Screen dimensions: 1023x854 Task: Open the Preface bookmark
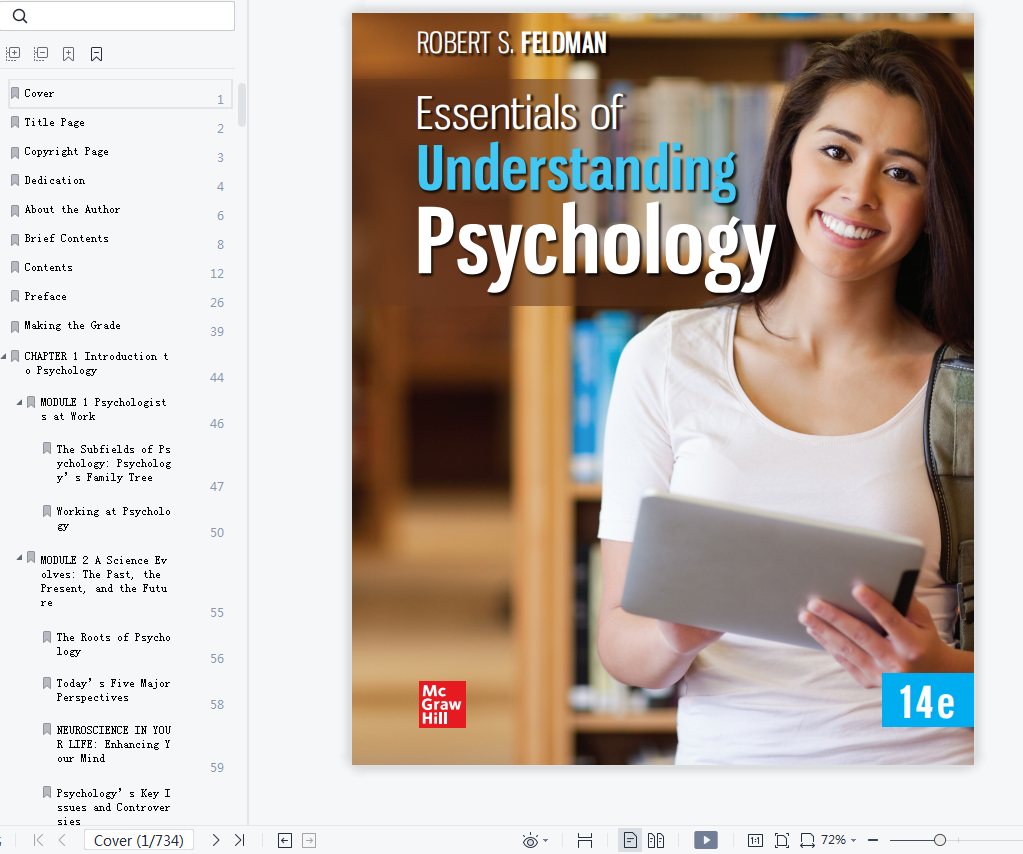pos(46,296)
